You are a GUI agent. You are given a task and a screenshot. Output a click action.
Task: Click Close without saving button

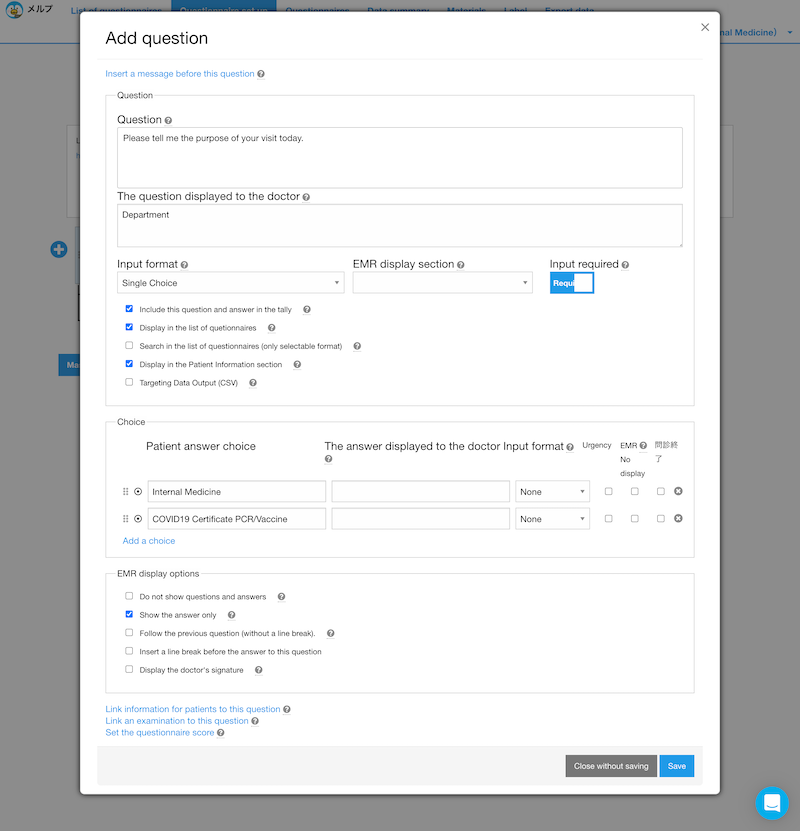[611, 766]
